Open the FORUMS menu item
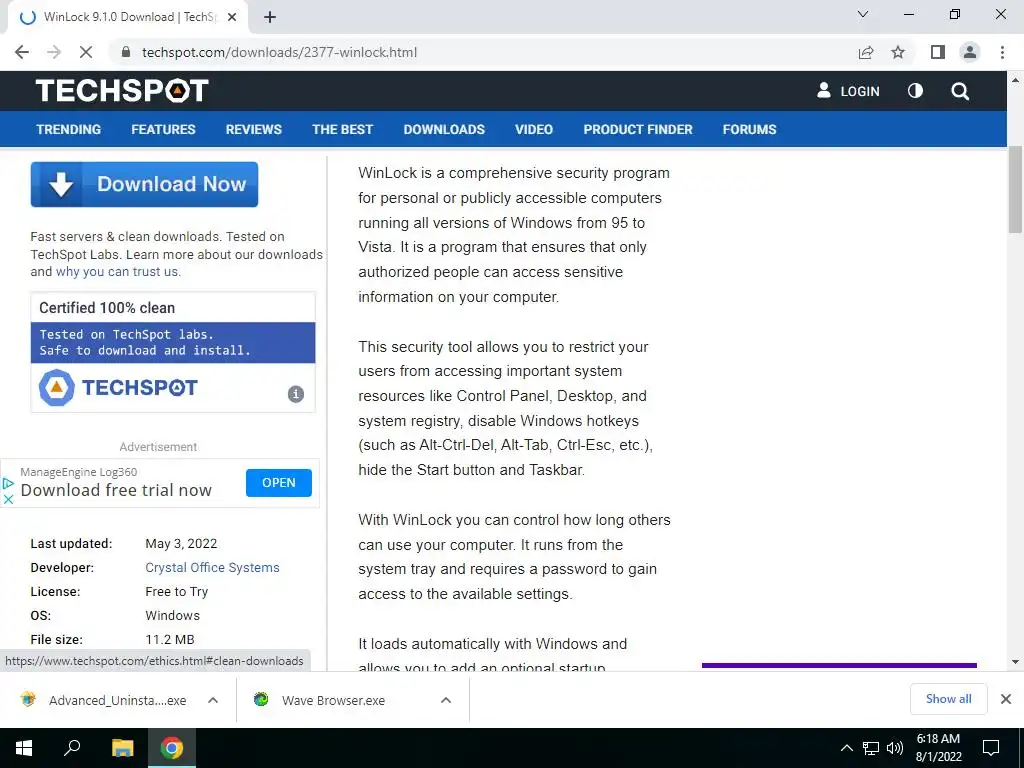 point(750,129)
